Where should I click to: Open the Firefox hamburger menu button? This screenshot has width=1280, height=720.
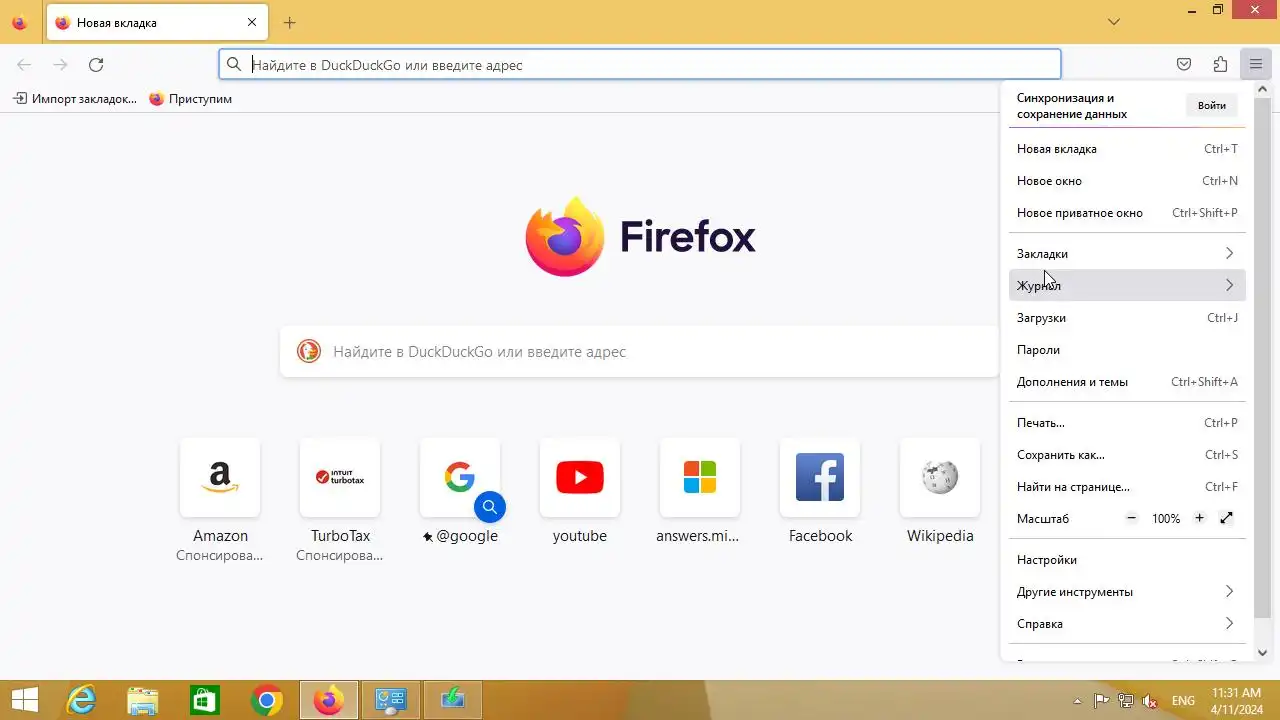(1256, 65)
